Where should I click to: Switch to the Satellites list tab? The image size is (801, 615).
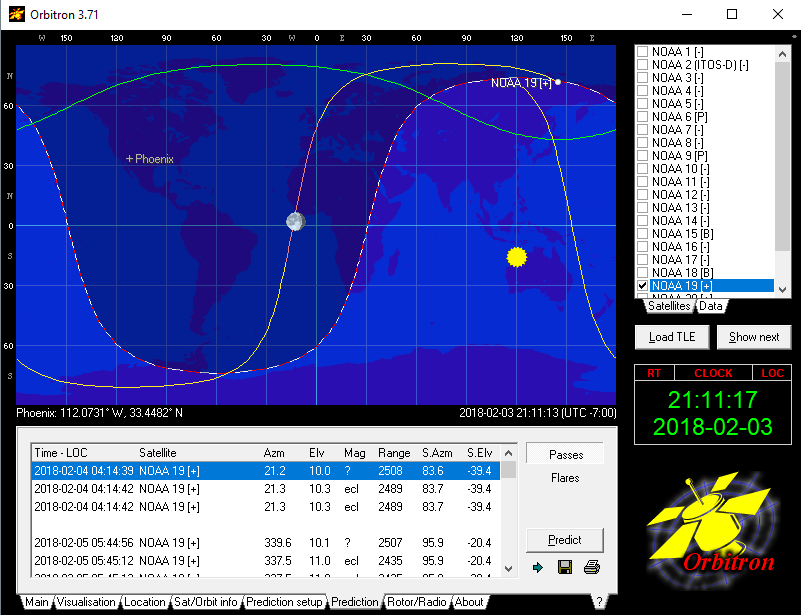[x=669, y=305]
